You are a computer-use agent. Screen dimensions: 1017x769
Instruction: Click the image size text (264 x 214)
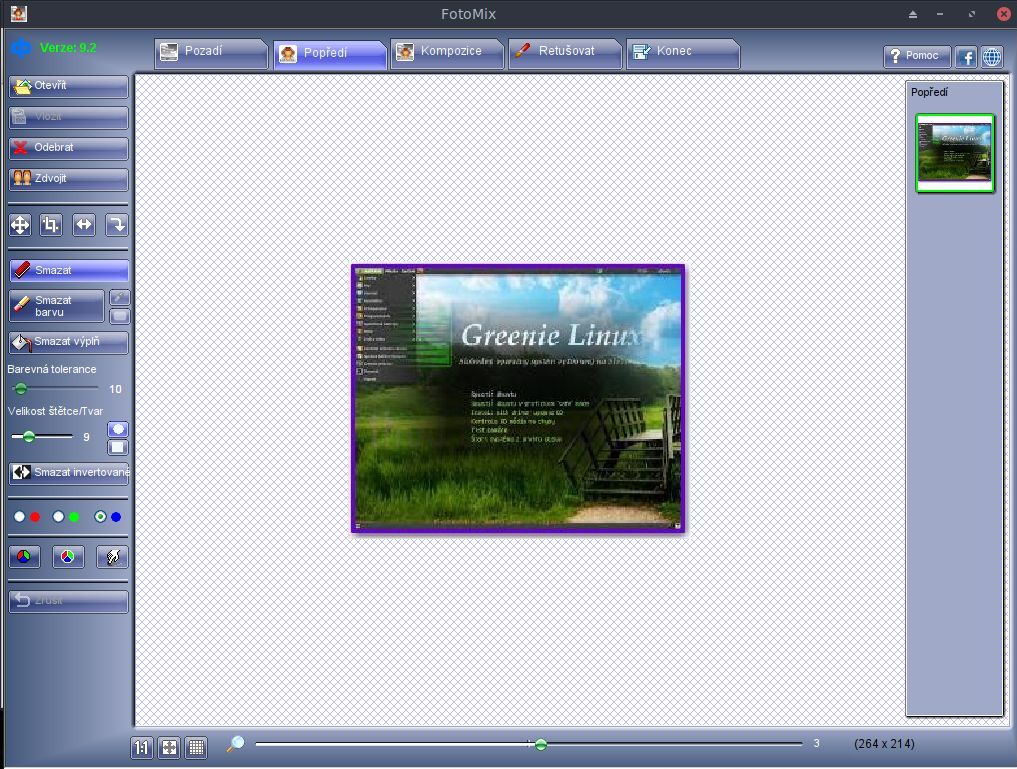[884, 744]
